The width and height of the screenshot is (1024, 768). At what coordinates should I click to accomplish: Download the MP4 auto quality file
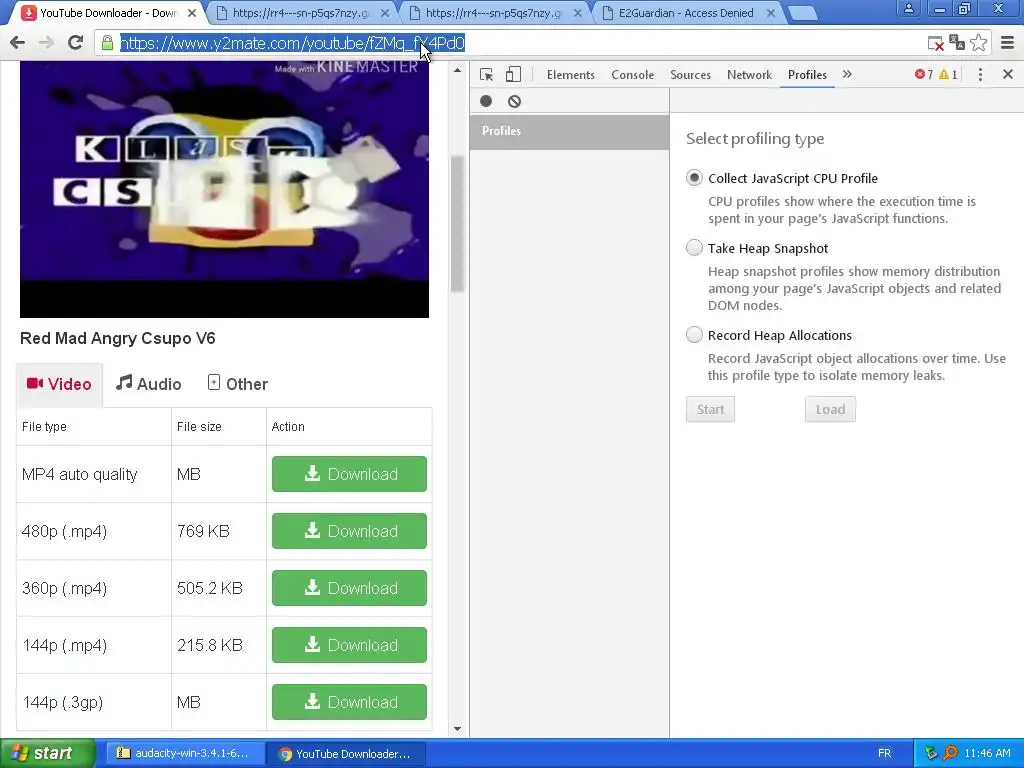349,474
